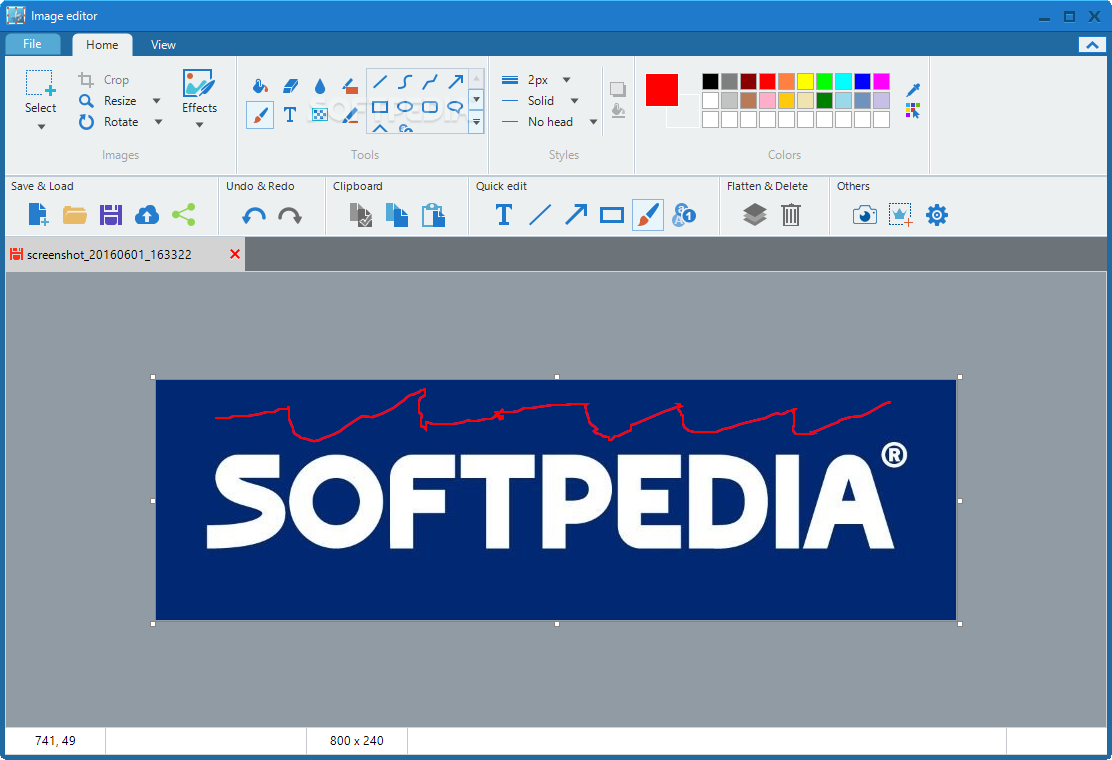The image size is (1112, 760).
Task: Switch to the View tab
Action: click(x=163, y=45)
